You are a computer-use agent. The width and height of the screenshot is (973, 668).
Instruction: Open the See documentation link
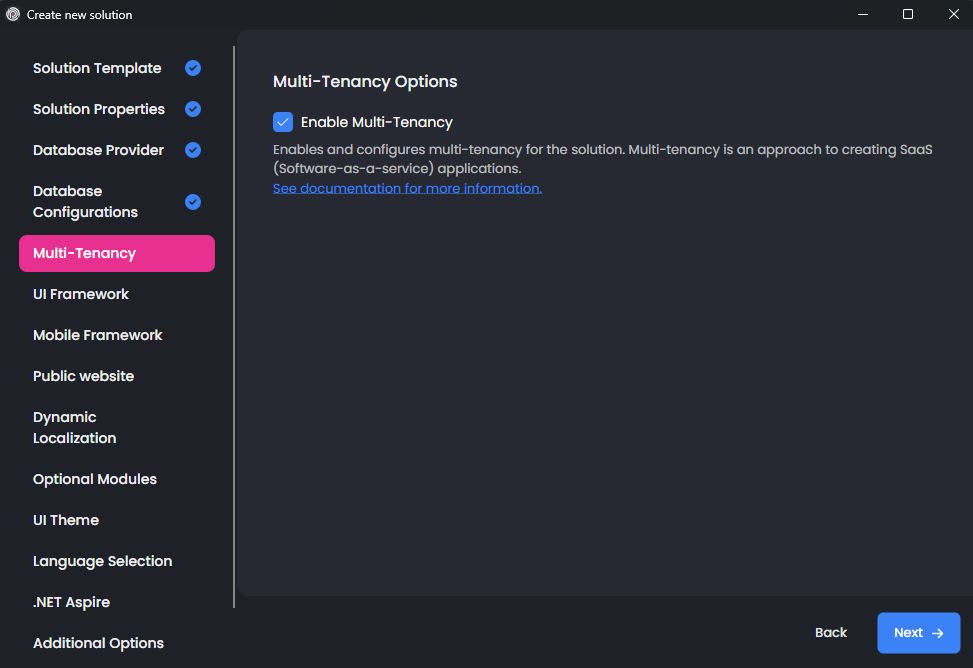pos(407,188)
